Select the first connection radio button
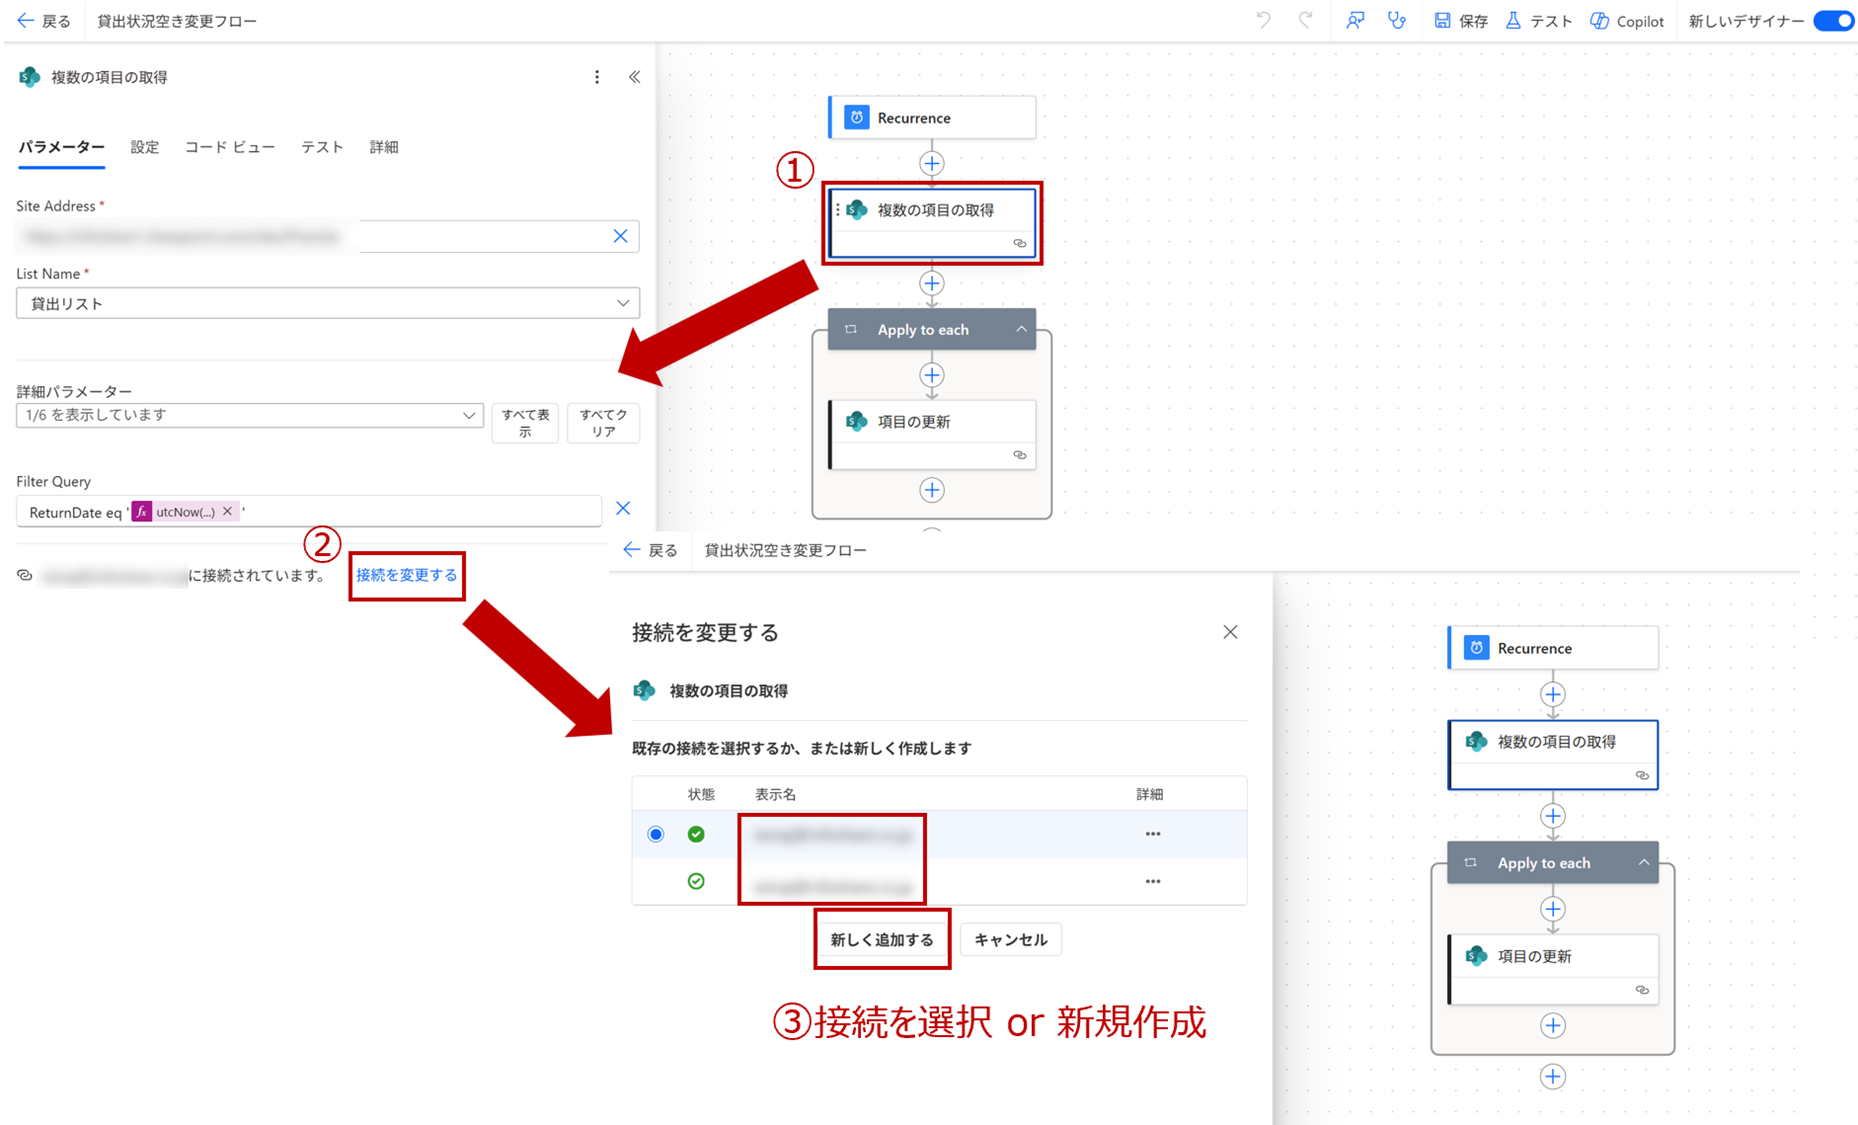Viewport: 1858px width, 1125px height. (x=656, y=834)
